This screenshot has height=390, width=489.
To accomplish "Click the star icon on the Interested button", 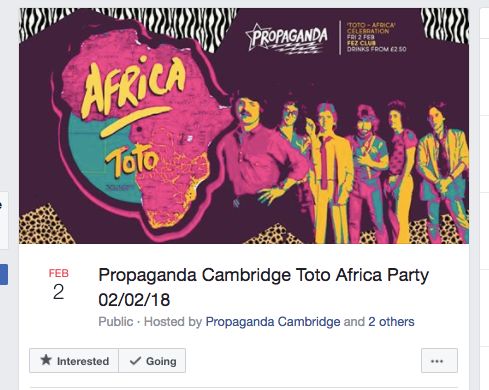I will [46, 360].
